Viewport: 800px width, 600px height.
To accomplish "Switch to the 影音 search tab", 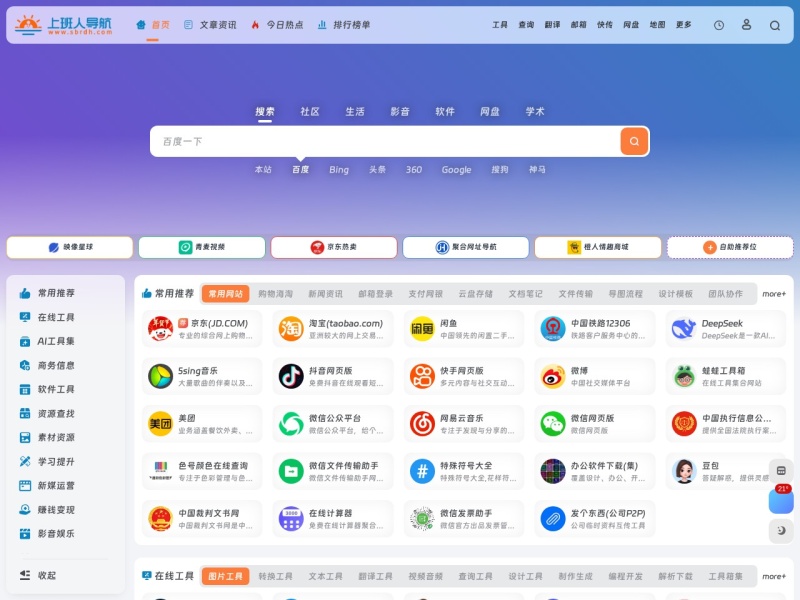I will (x=399, y=112).
